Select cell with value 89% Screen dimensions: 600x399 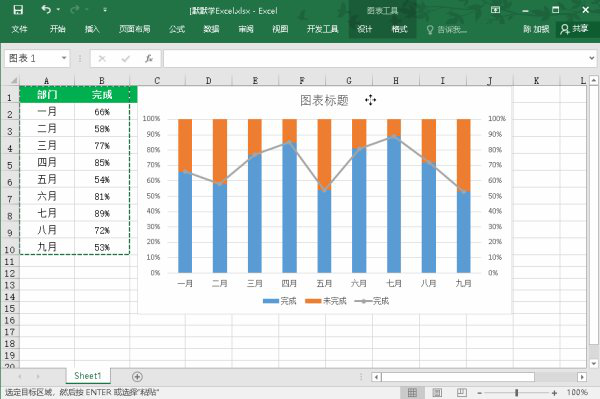(102, 213)
